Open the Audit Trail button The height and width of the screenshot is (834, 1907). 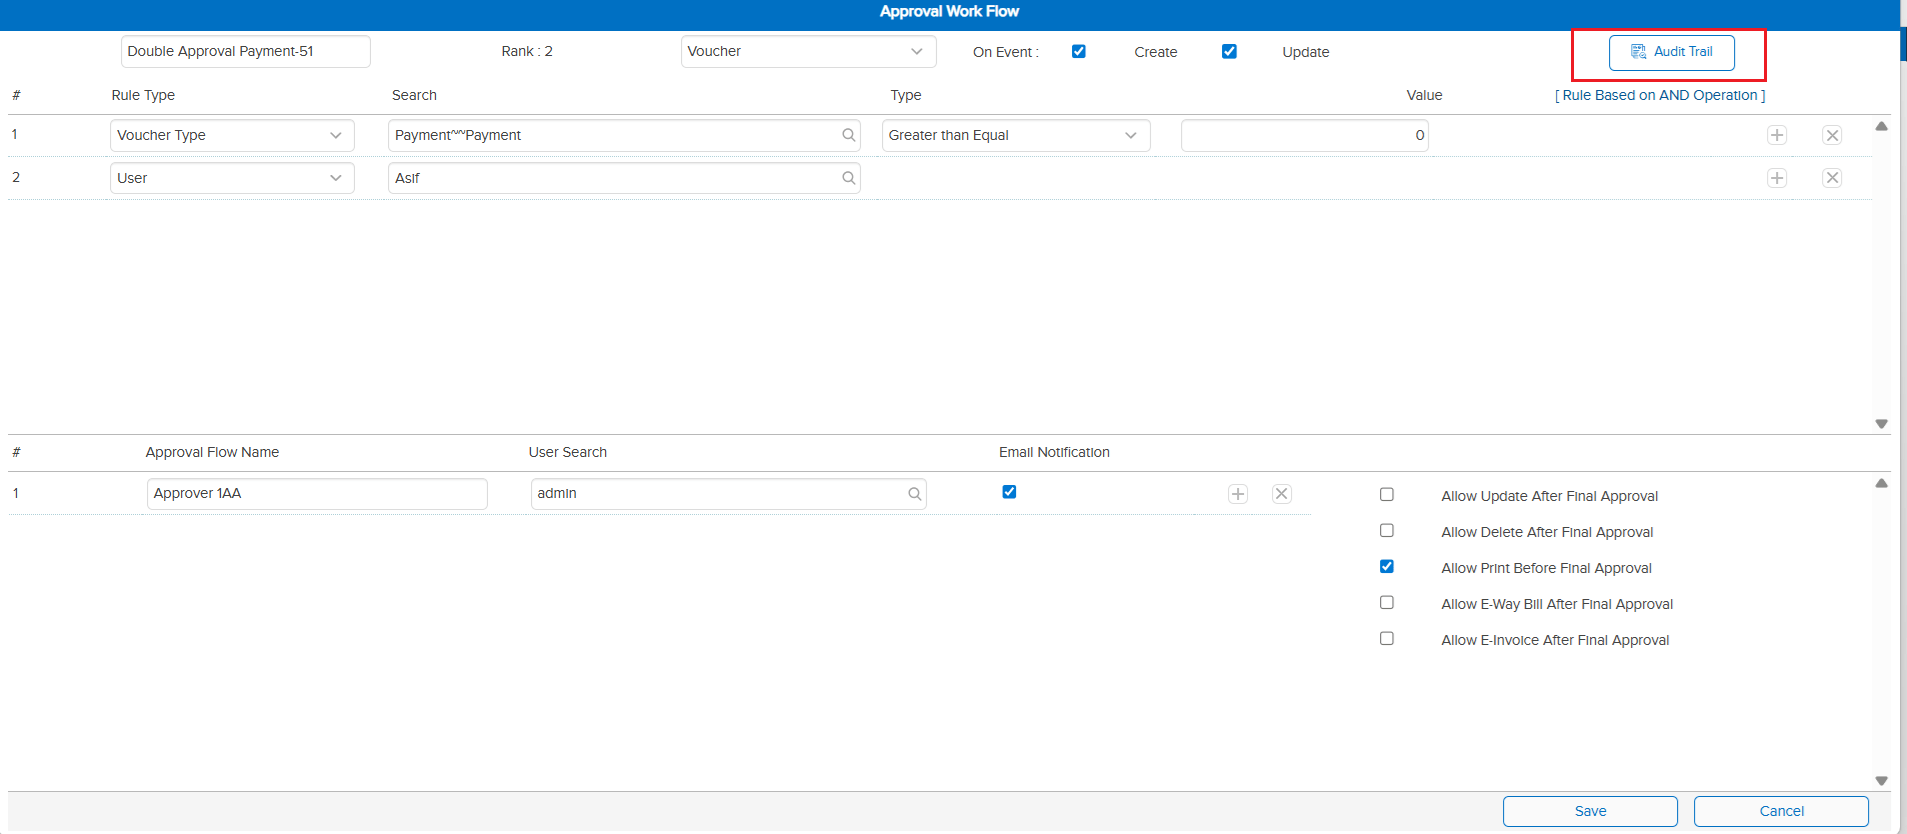coord(1671,52)
